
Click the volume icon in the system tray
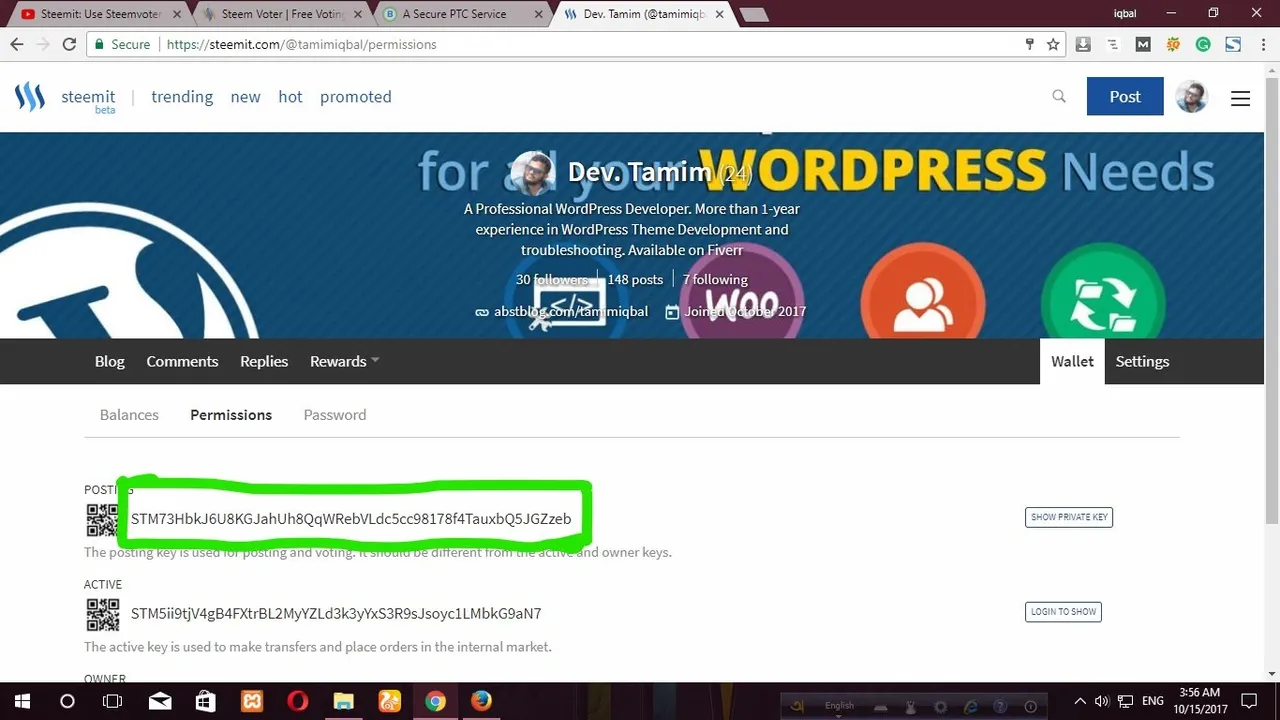(1102, 701)
